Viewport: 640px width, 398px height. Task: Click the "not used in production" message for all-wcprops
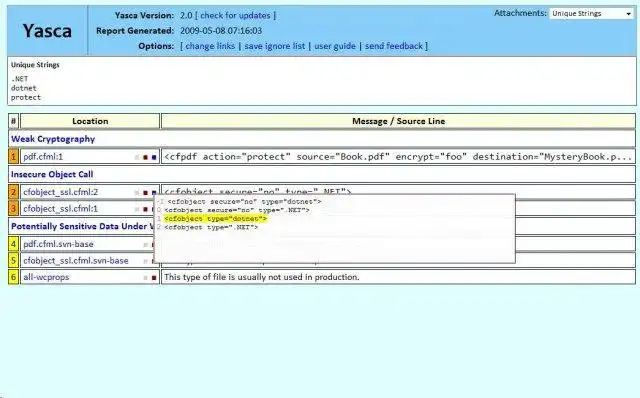262,277
